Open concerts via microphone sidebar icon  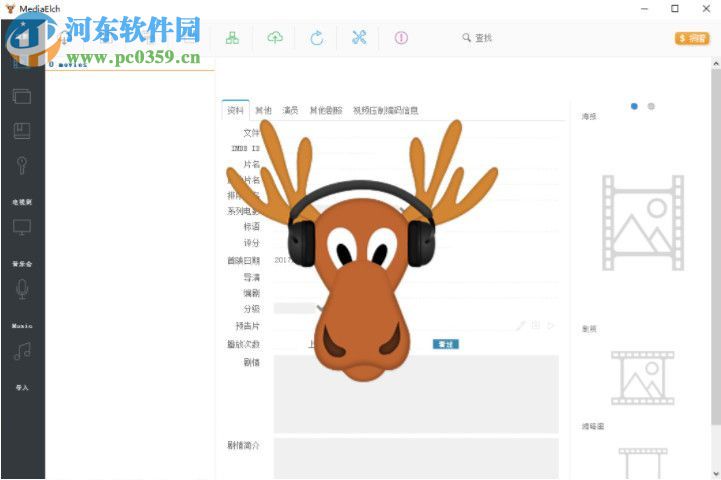22,289
